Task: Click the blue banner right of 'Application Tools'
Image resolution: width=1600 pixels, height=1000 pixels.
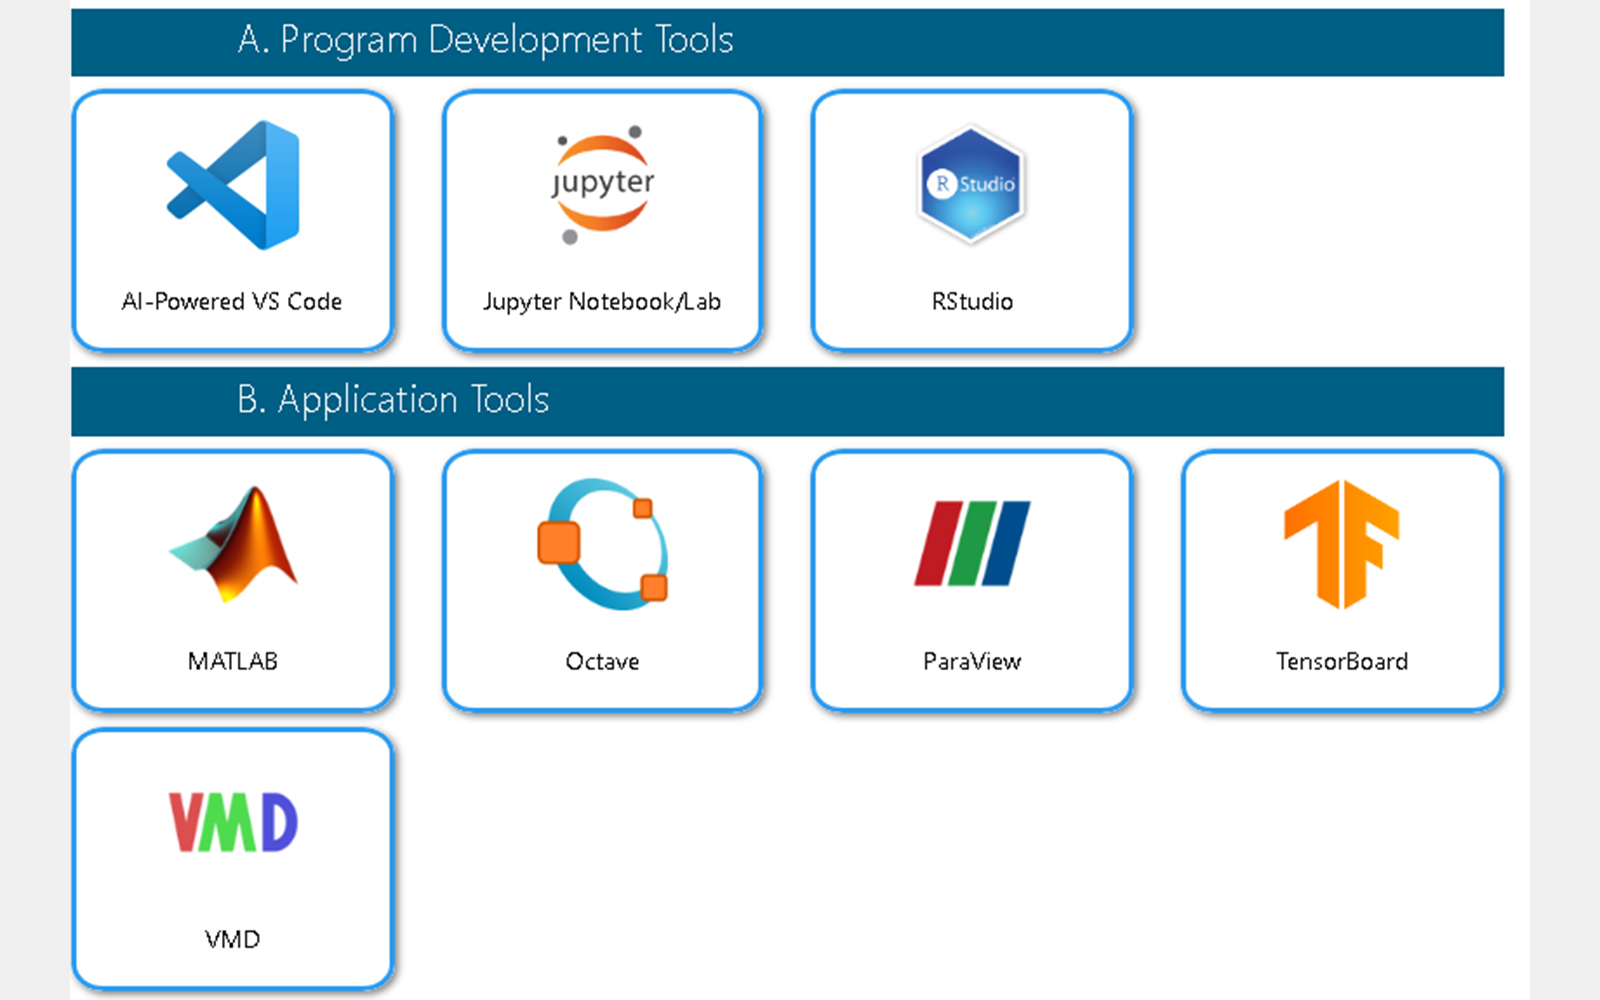Action: (x=1000, y=402)
